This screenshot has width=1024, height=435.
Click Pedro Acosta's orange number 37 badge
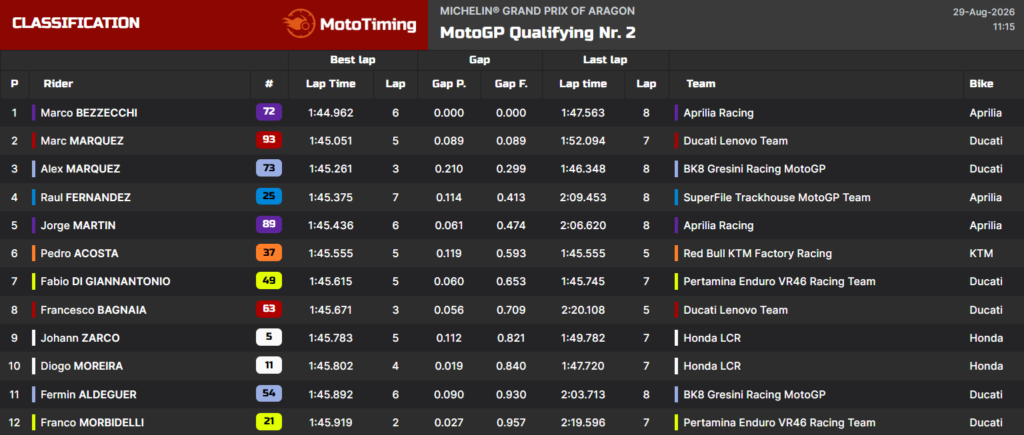tap(269, 253)
